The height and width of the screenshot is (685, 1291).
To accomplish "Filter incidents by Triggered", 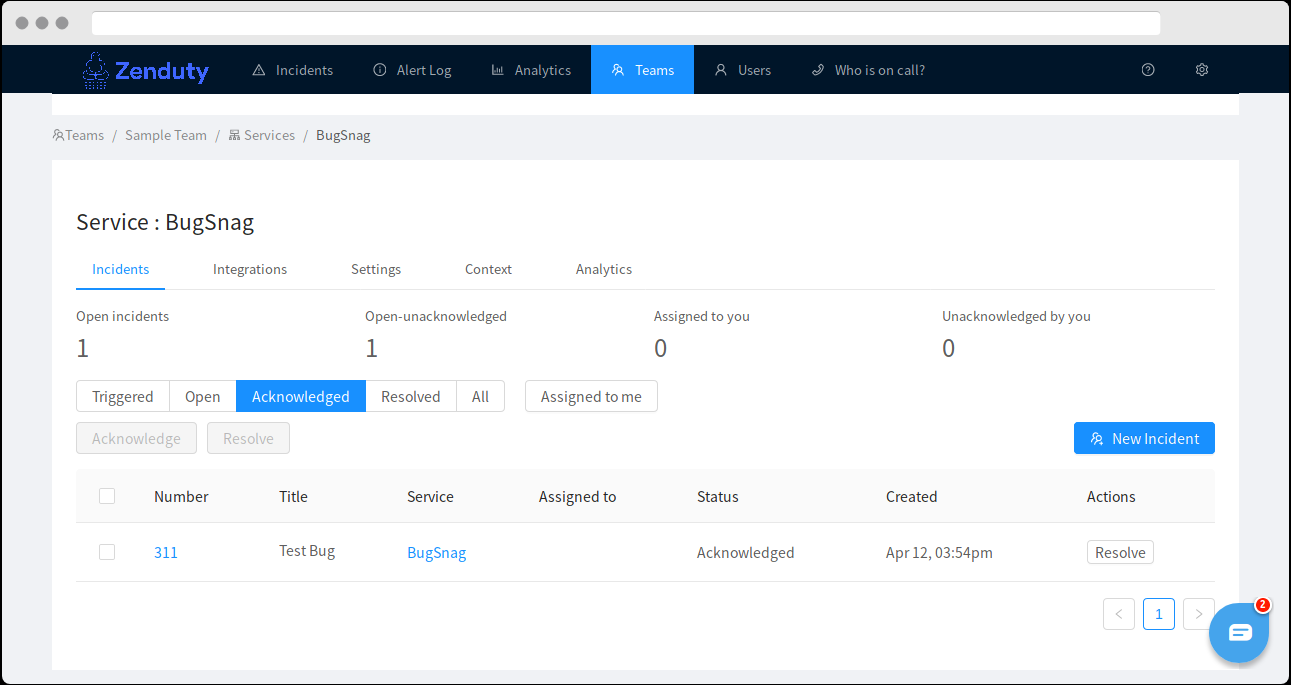I will coord(123,396).
